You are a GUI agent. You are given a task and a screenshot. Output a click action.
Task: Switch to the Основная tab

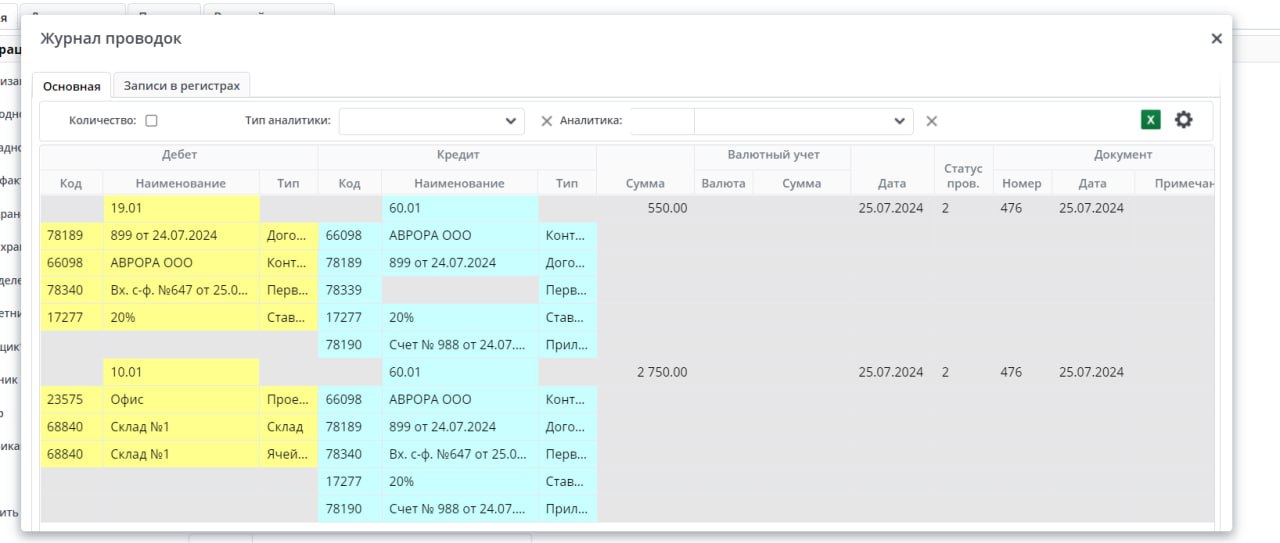[71, 86]
